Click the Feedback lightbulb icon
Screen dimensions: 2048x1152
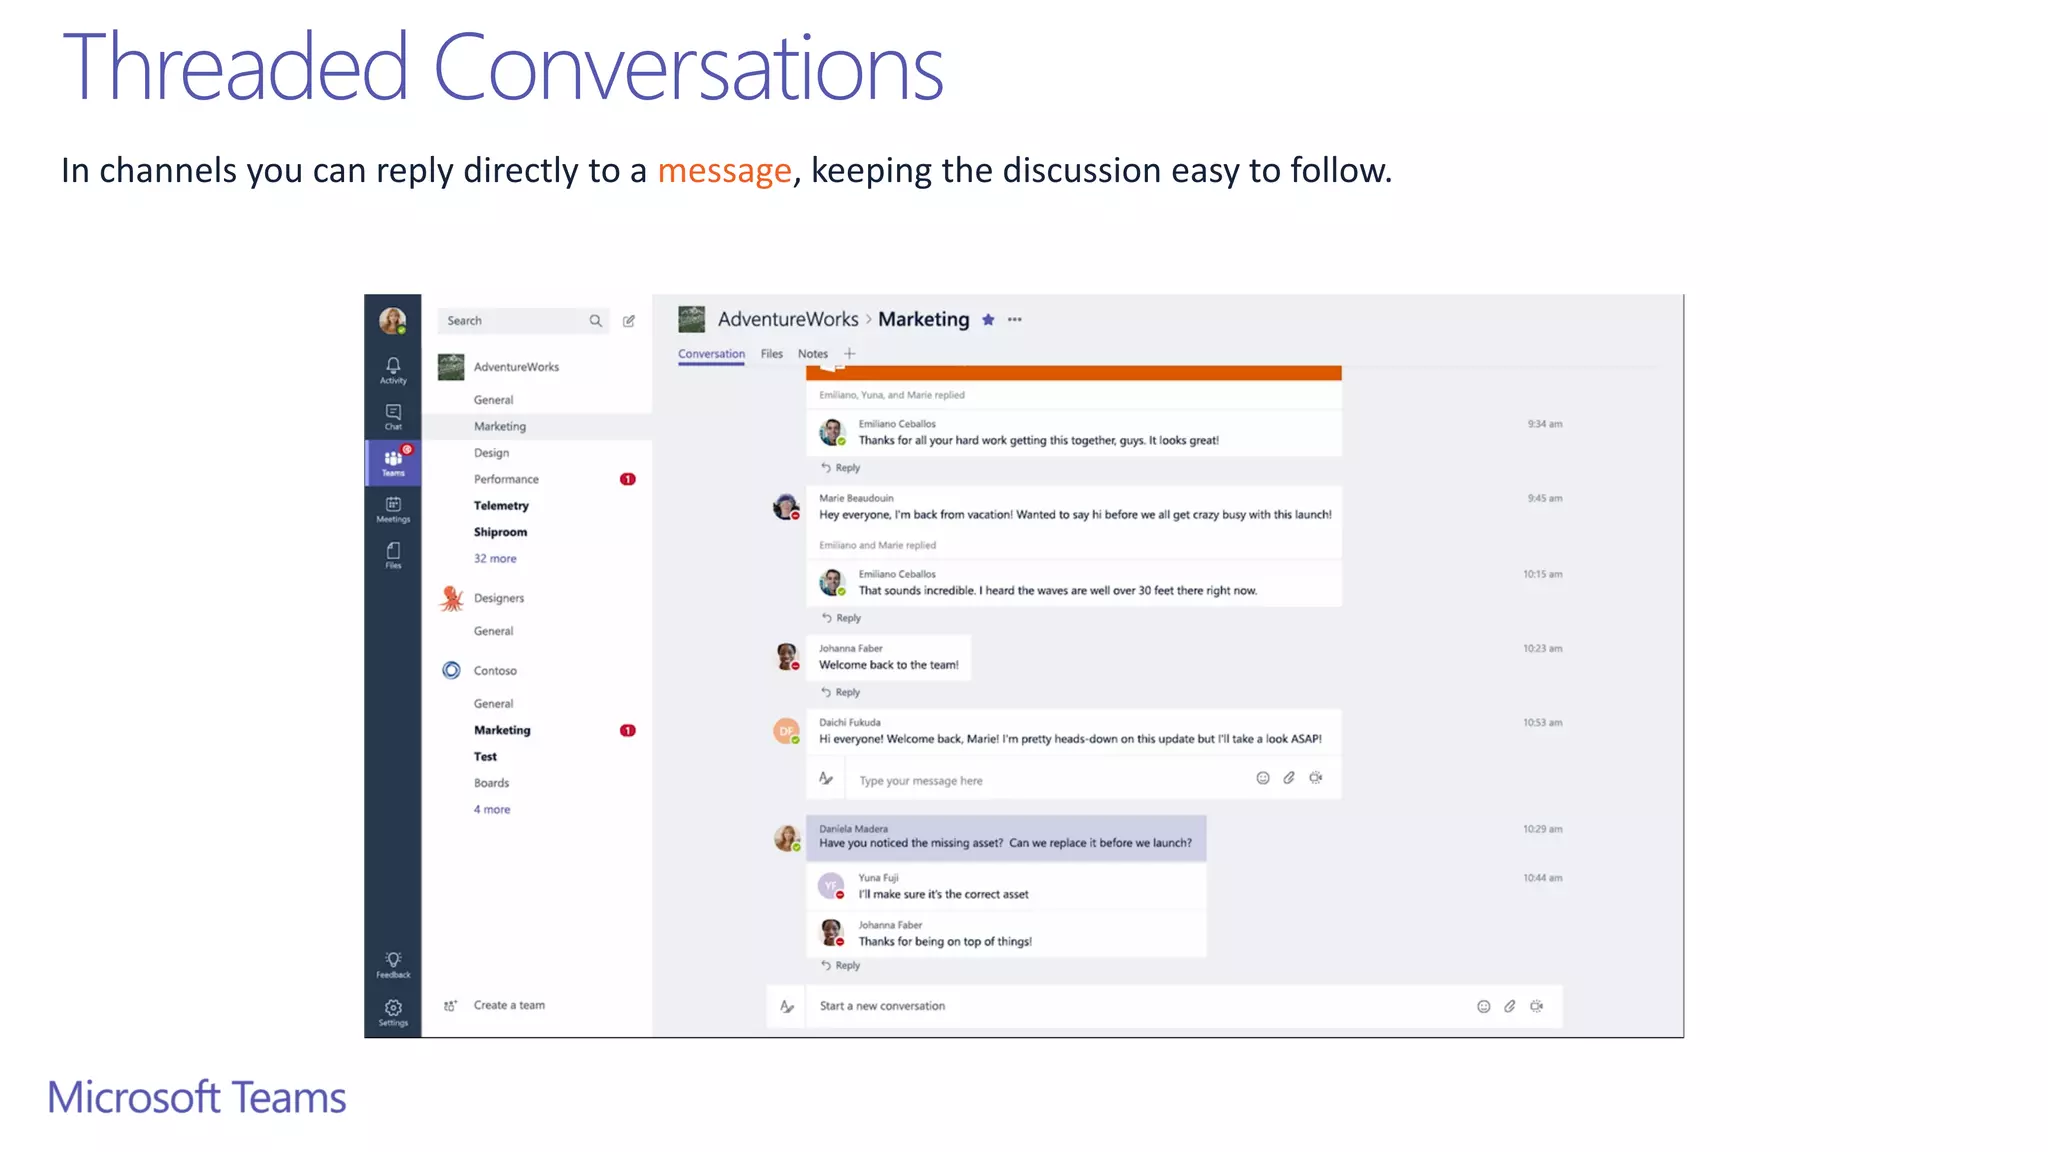[393, 965]
